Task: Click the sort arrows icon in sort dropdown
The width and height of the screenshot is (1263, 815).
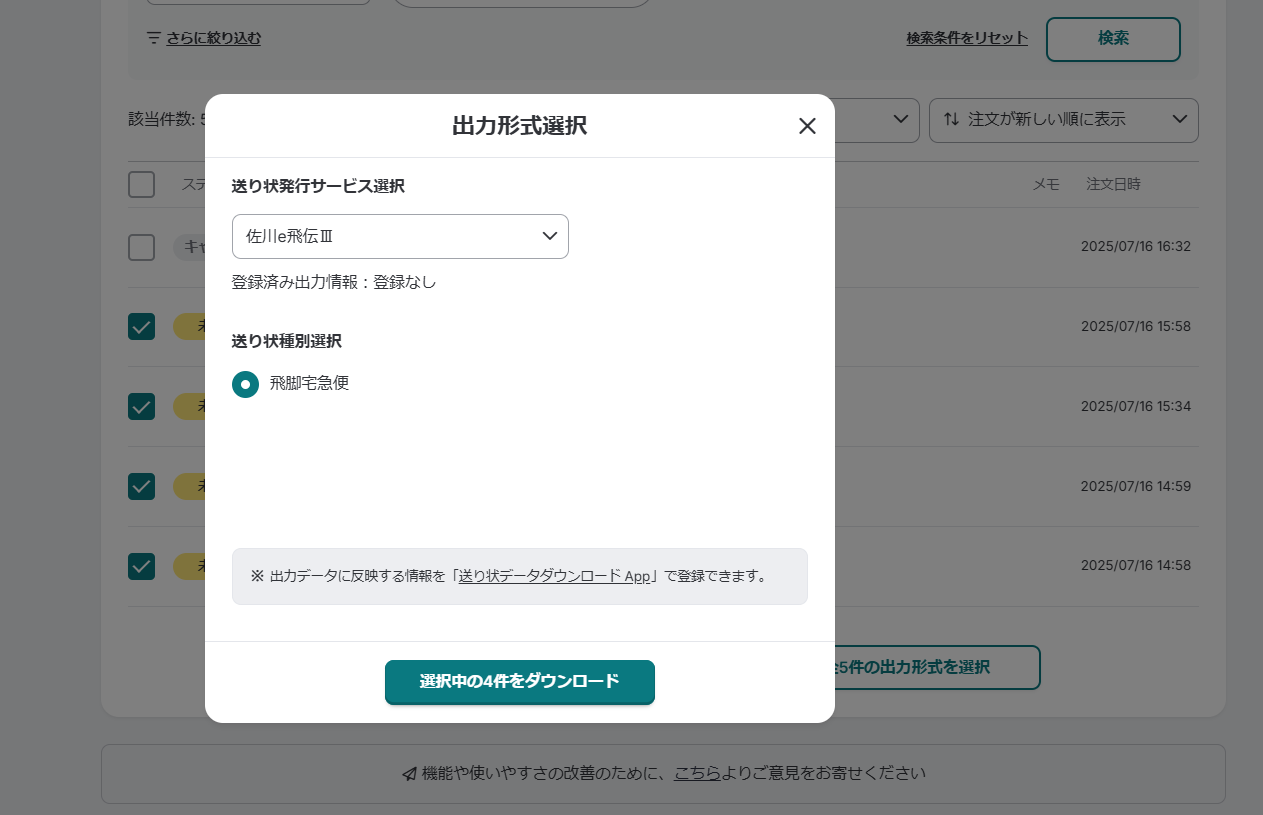Action: 951,120
